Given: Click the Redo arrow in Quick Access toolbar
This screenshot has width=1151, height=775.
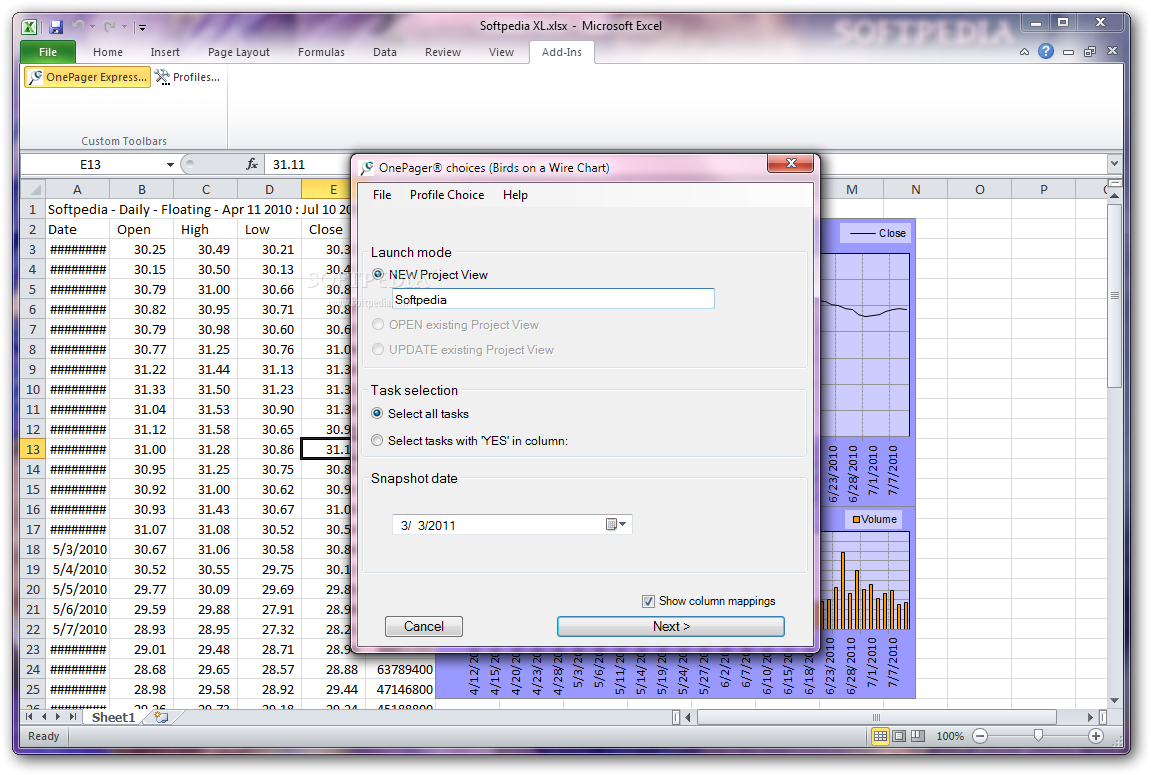Looking at the screenshot, I should click(x=109, y=26).
